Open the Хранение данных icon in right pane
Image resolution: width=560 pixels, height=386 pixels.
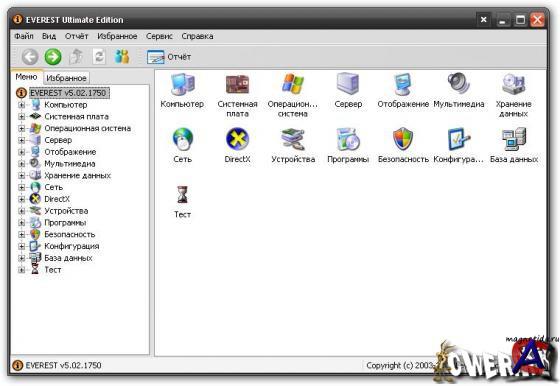(513, 84)
